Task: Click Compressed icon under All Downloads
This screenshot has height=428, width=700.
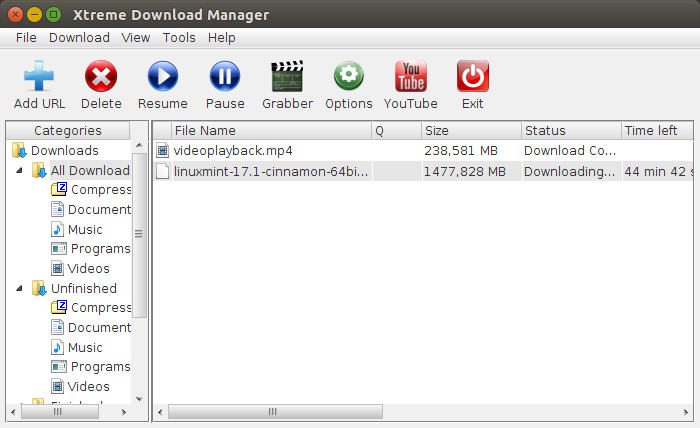Action: tap(59, 189)
